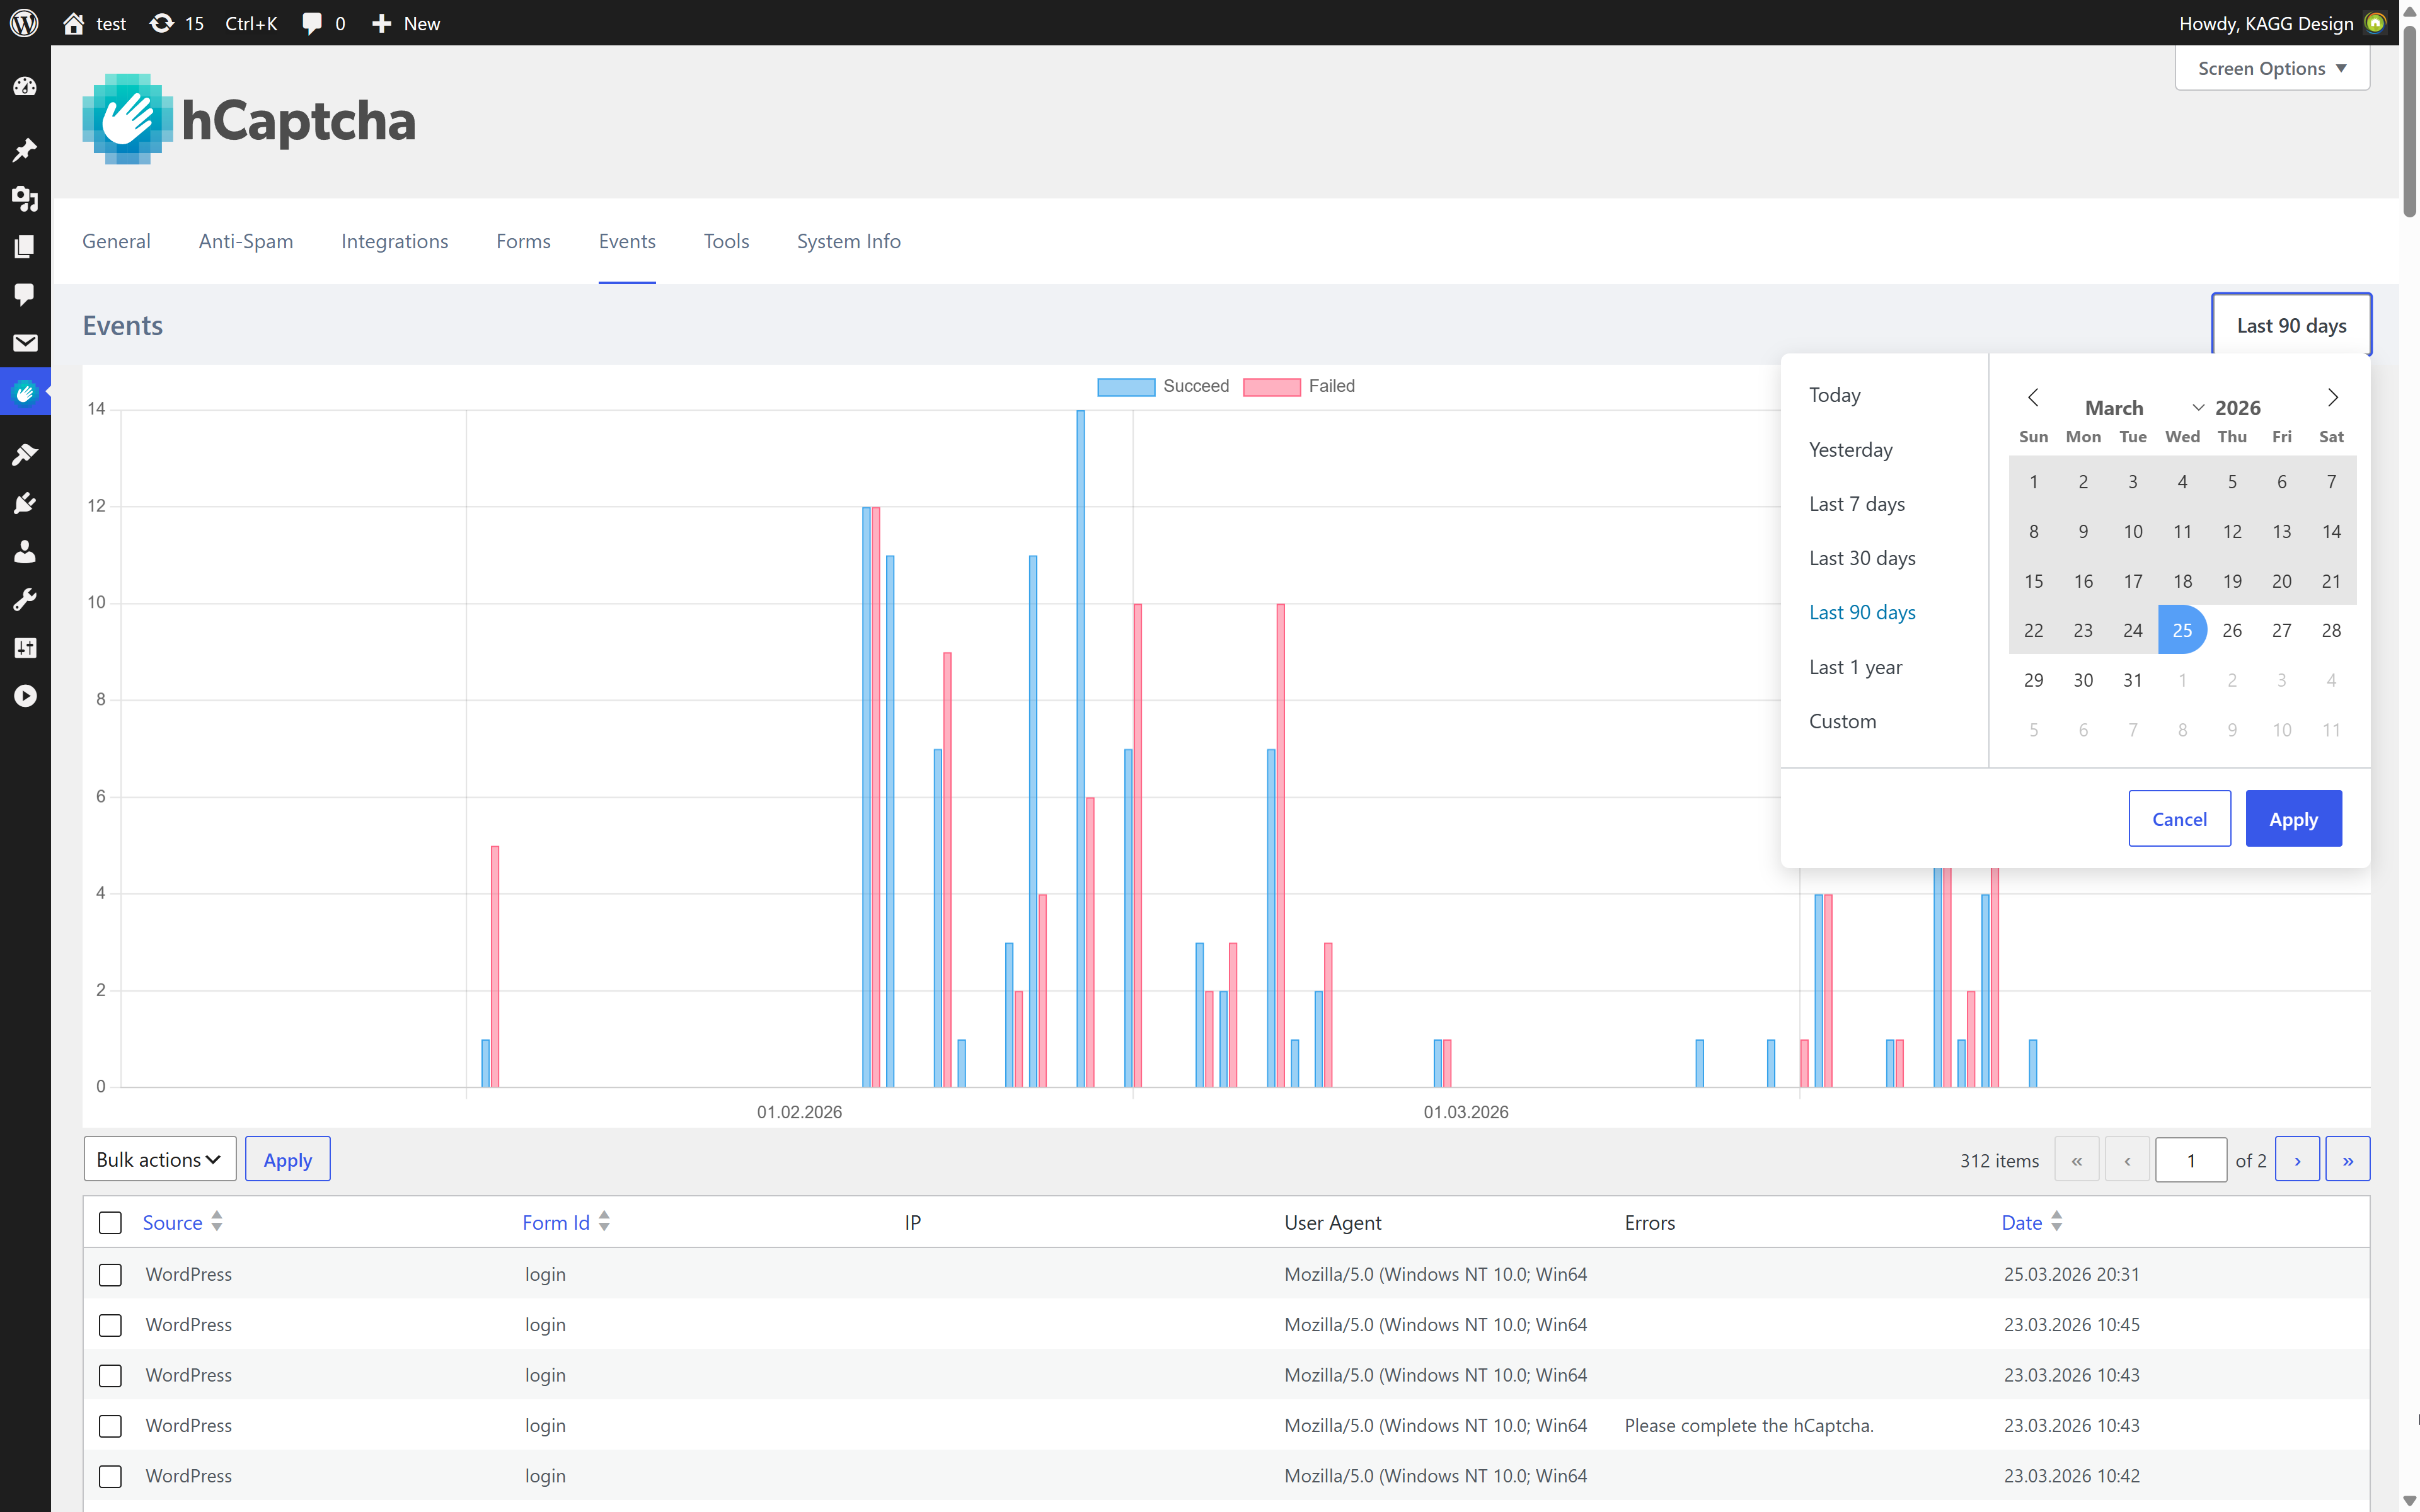Sort the table by the Source column
Viewport: 2420px width, 1512px height.
click(173, 1222)
